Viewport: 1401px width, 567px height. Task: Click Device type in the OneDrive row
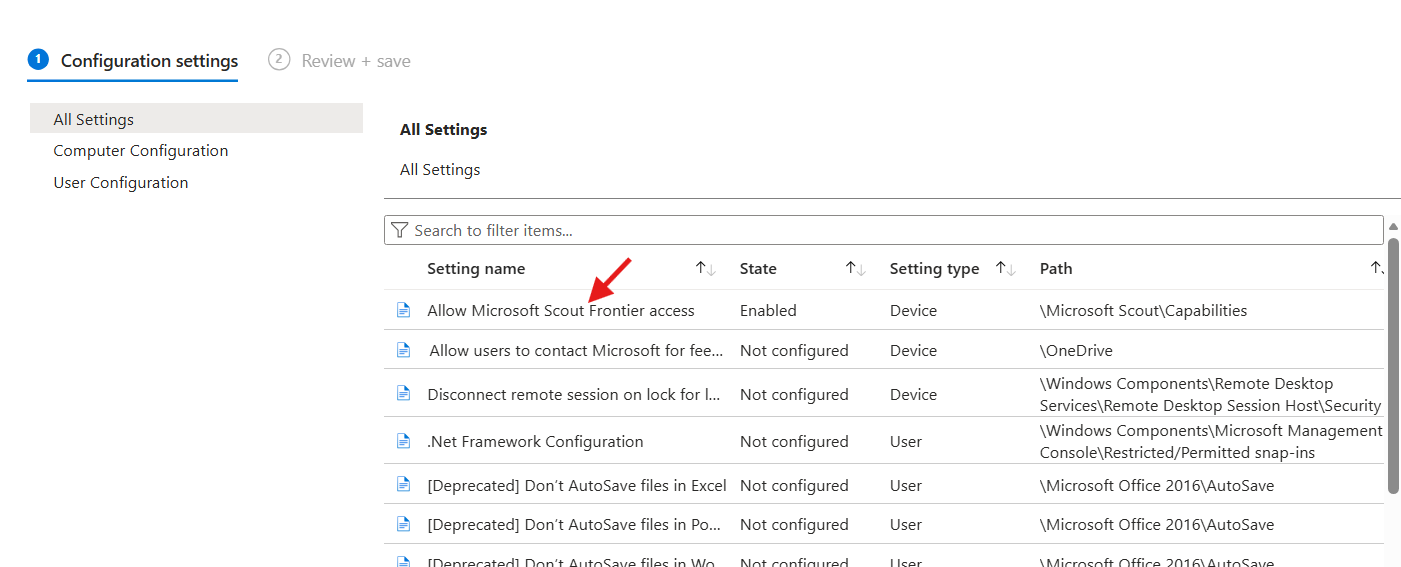pos(913,350)
